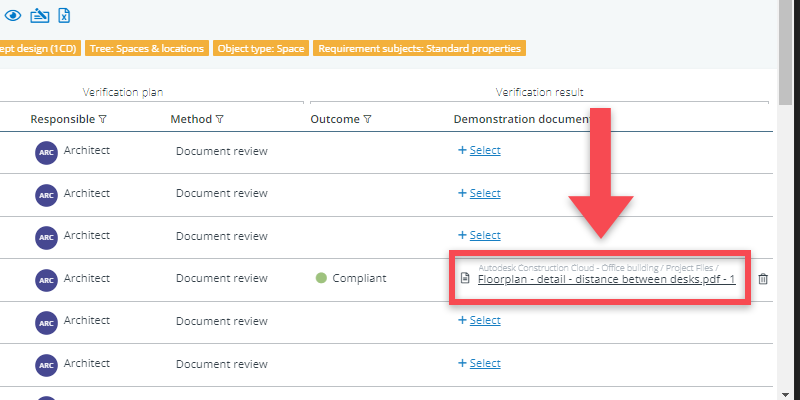
Task: Open the Method column filter
Action: click(x=219, y=119)
